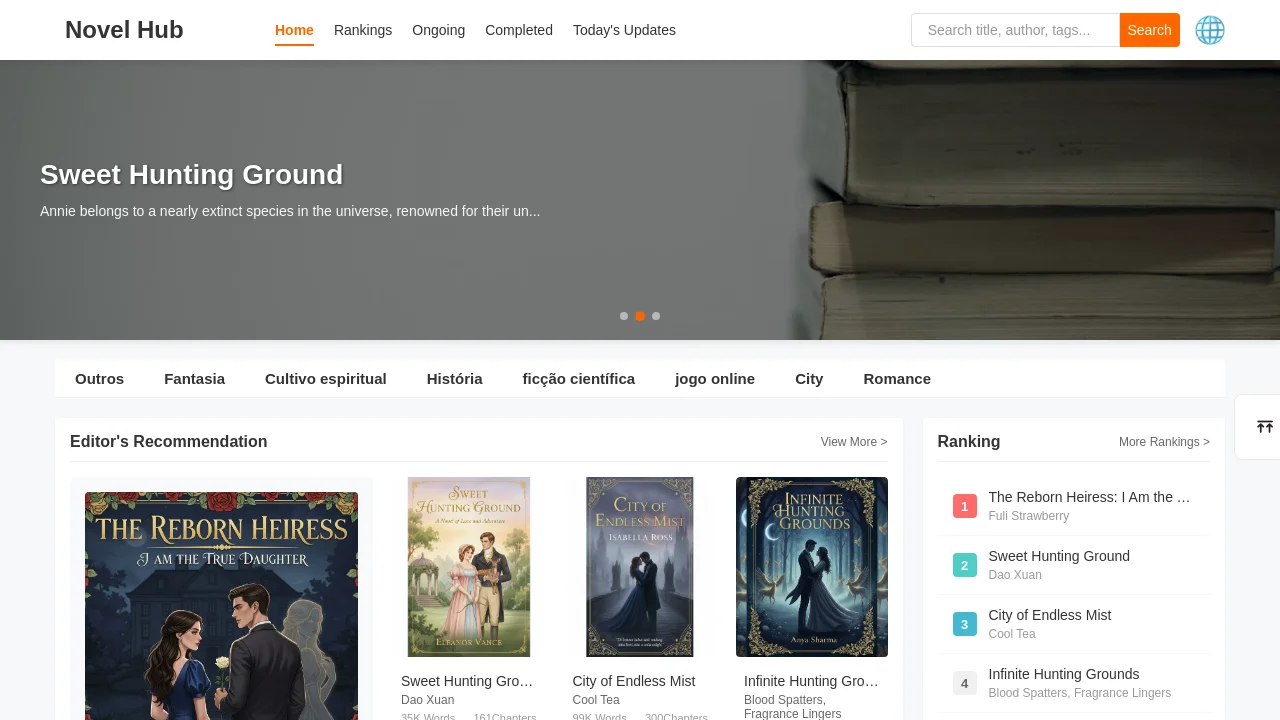The width and height of the screenshot is (1280, 720).
Task: Select rank 3 badge in Ranking
Action: (964, 624)
